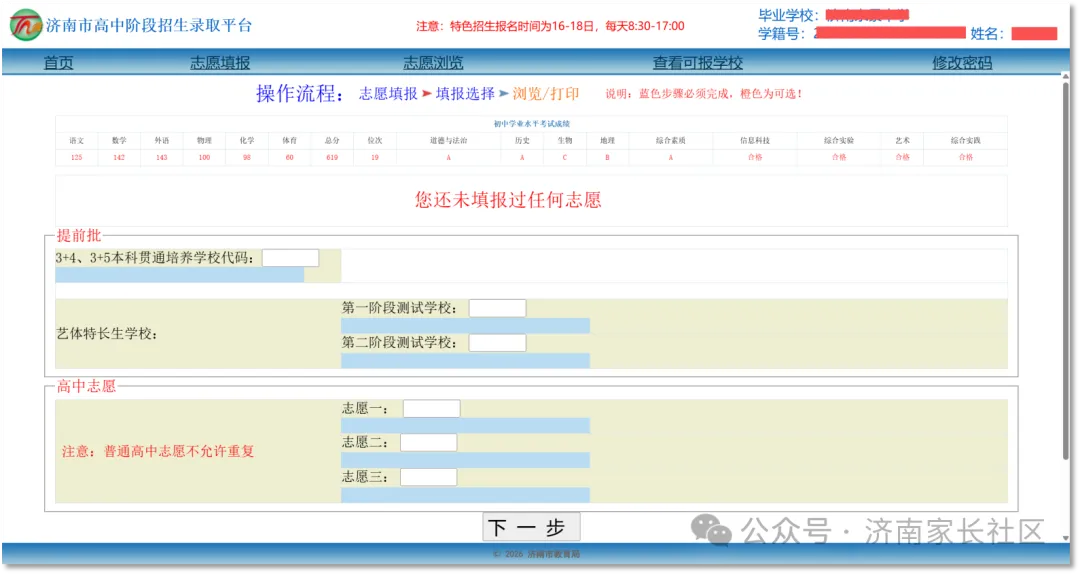Viewport: 1080px width, 575px height.
Task: Click the platform logo icon
Action: point(25,25)
